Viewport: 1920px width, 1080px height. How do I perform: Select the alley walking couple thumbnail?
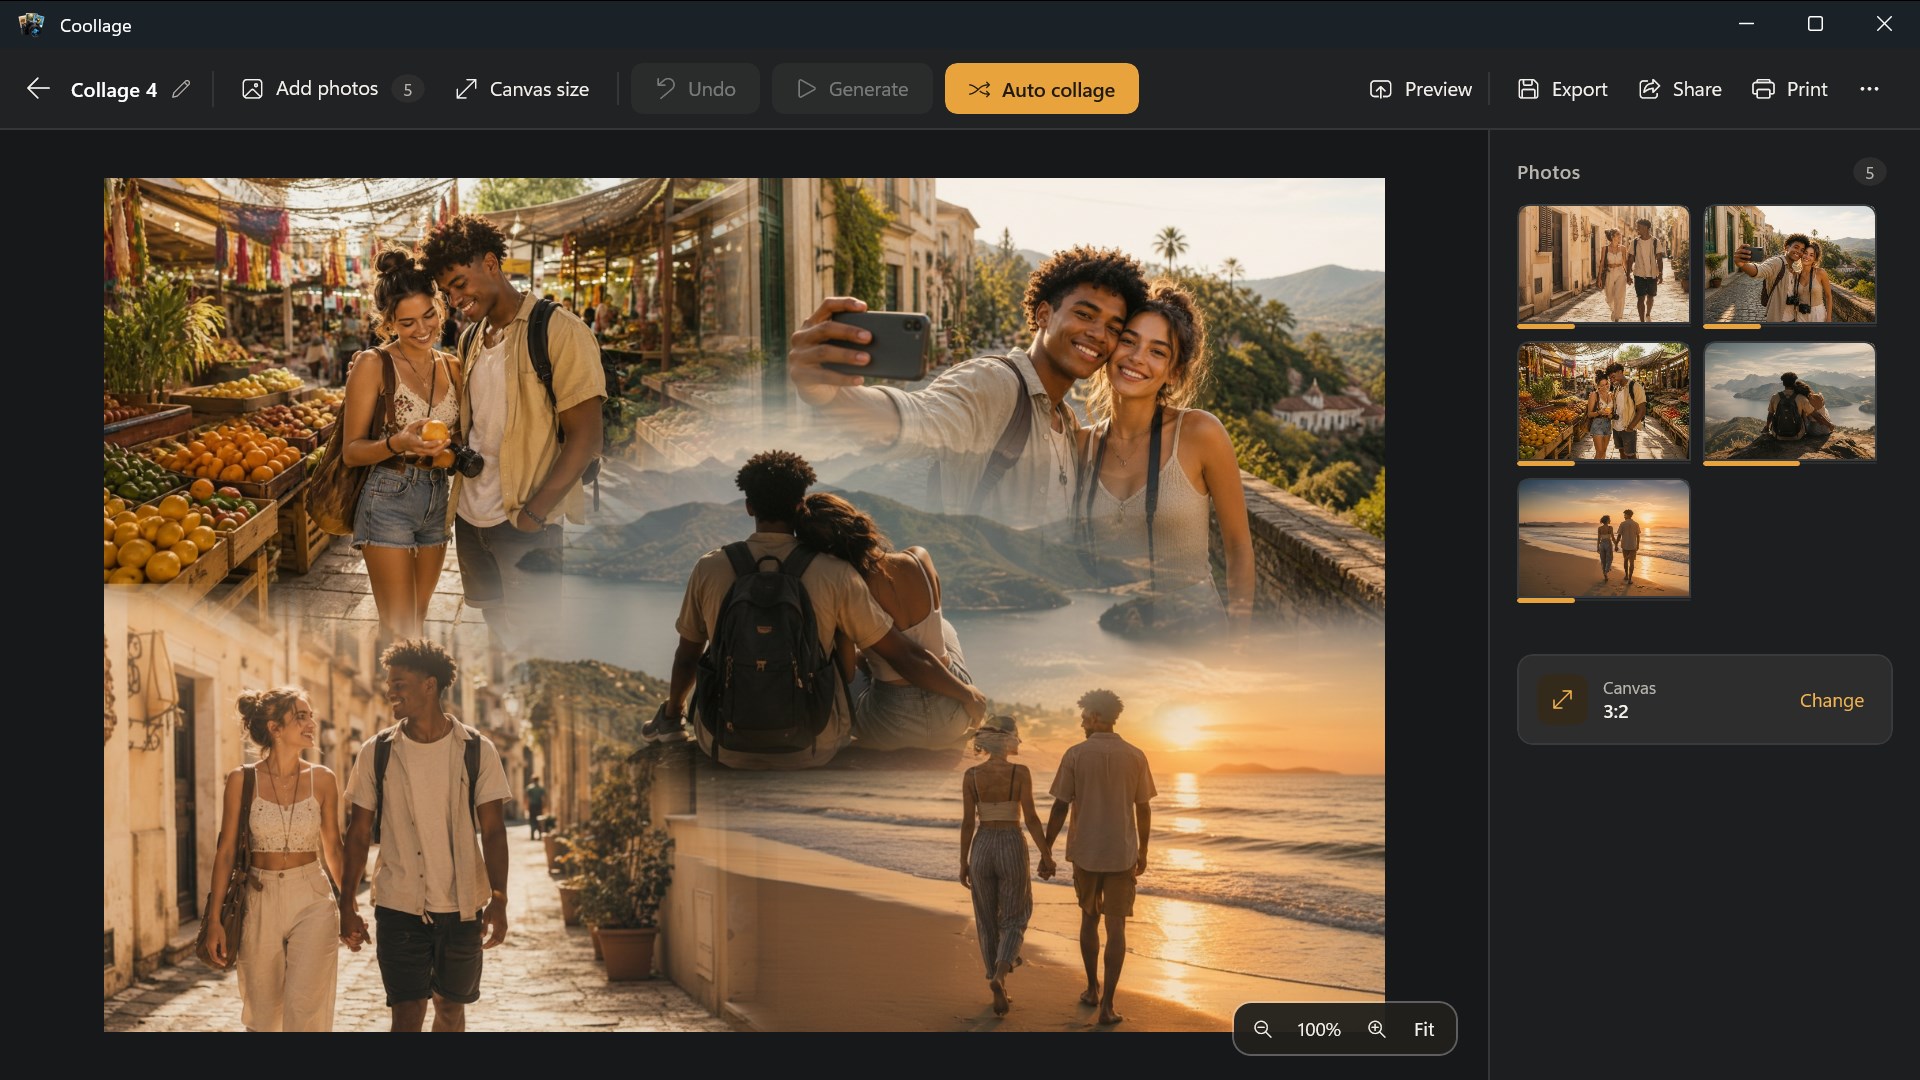1603,264
